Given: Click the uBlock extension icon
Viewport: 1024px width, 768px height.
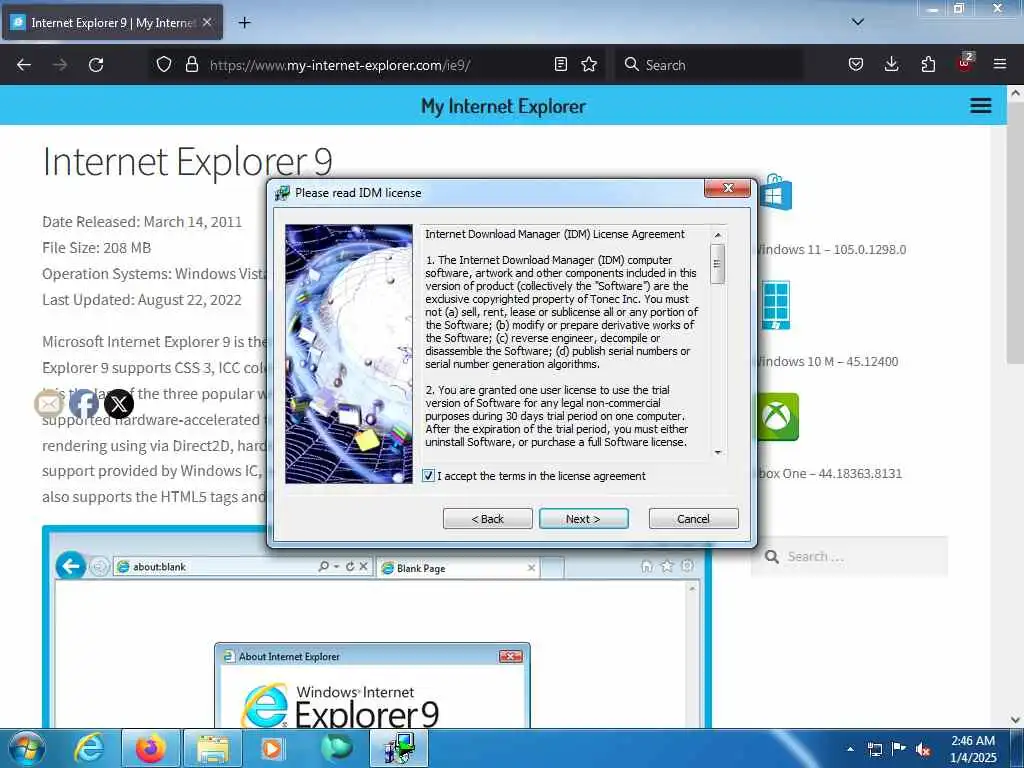Looking at the screenshot, I should pos(965,63).
